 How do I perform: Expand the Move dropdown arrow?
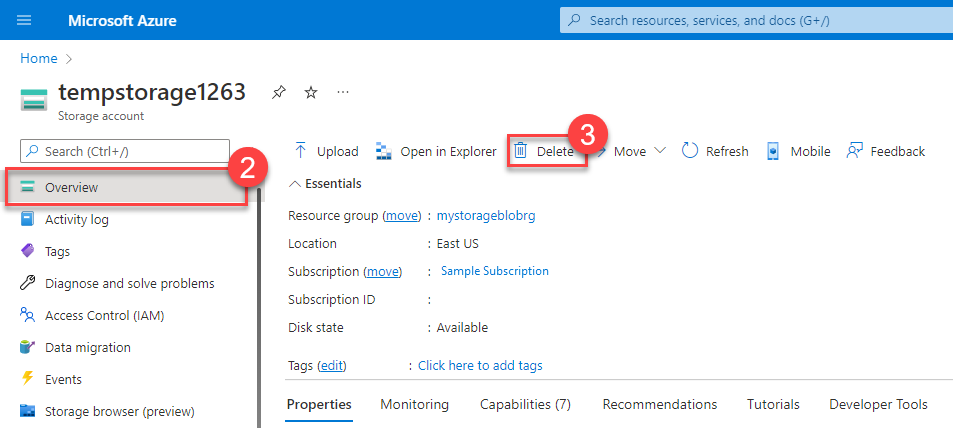(x=660, y=151)
